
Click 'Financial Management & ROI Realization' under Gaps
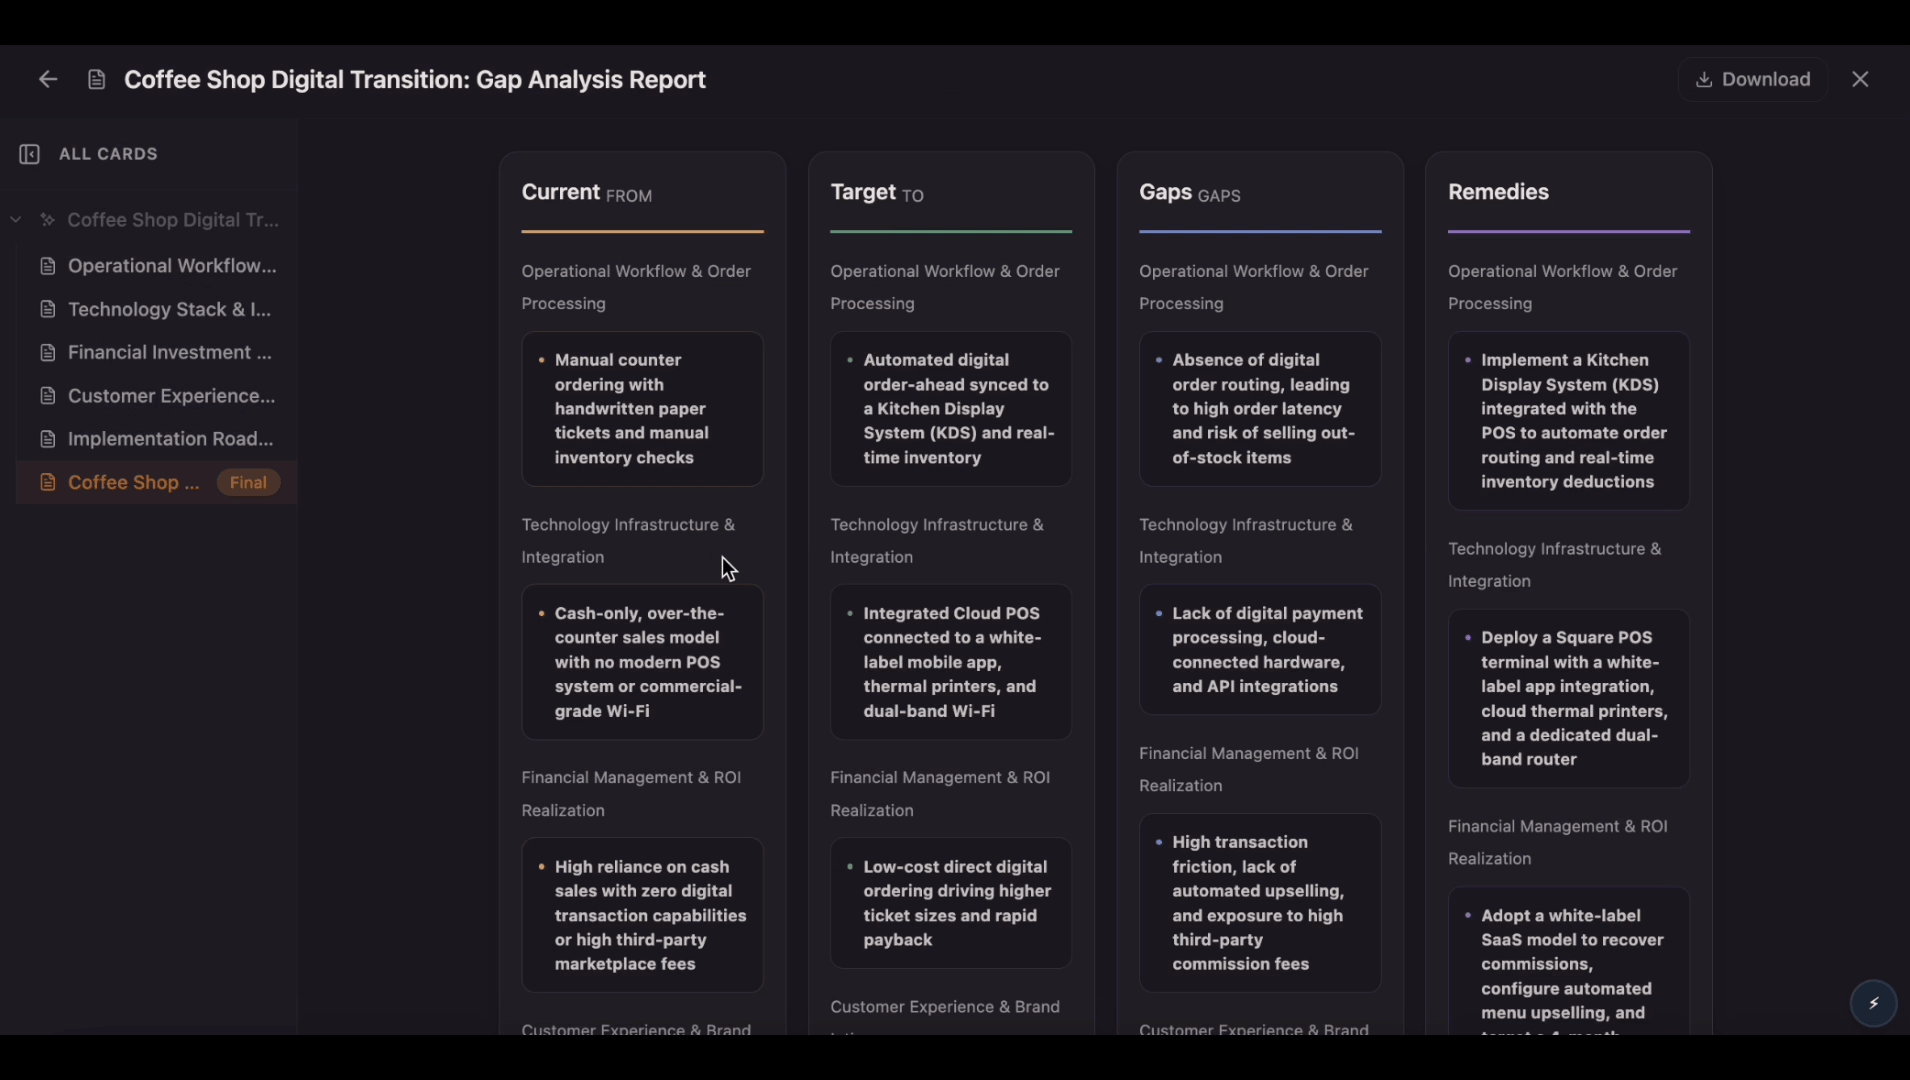tap(1249, 769)
